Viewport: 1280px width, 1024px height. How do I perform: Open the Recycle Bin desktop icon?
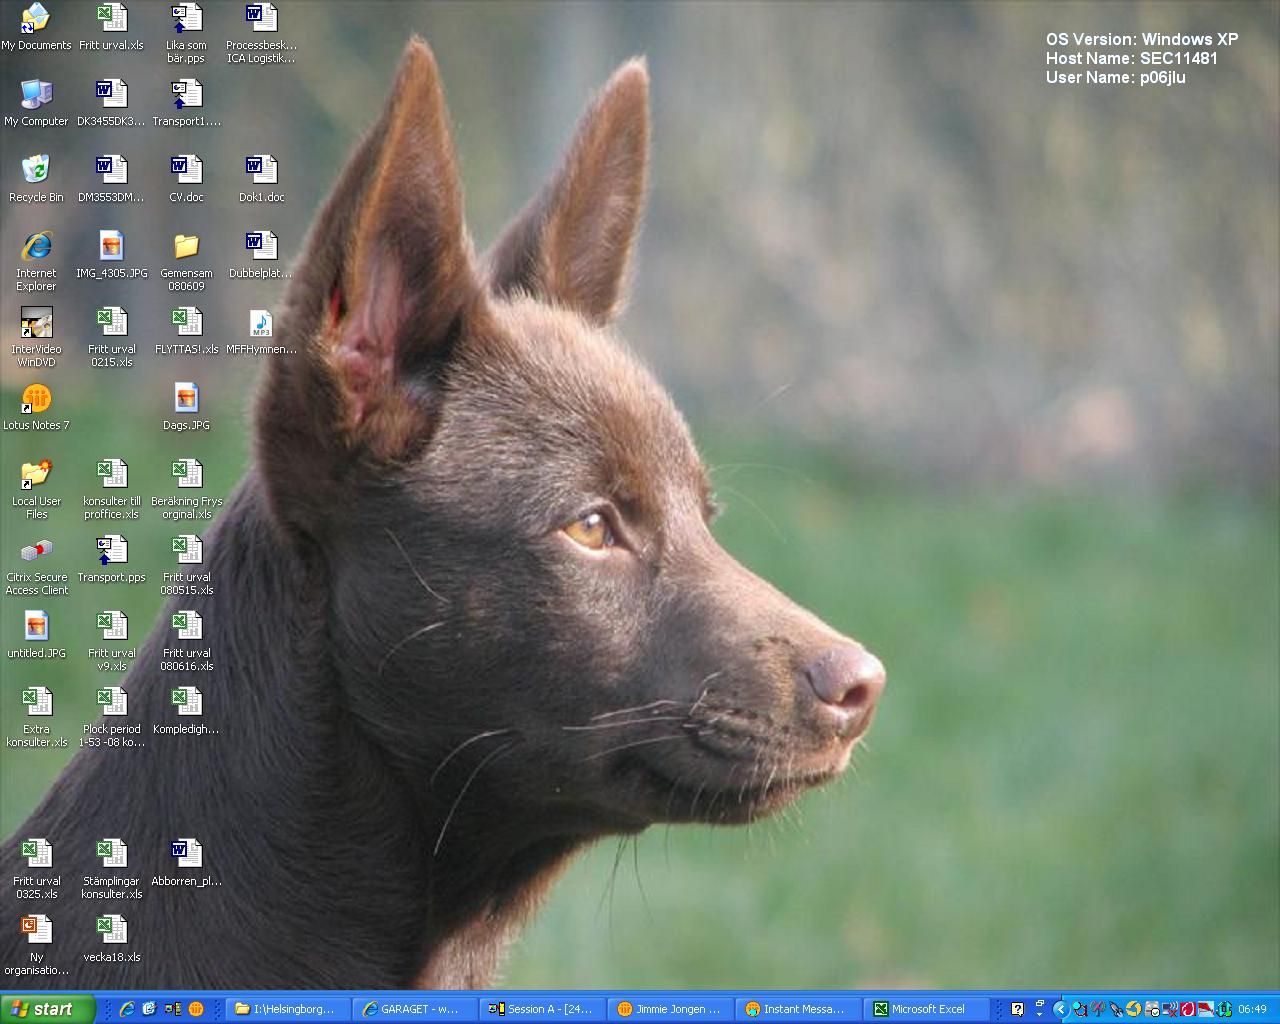tap(36, 170)
